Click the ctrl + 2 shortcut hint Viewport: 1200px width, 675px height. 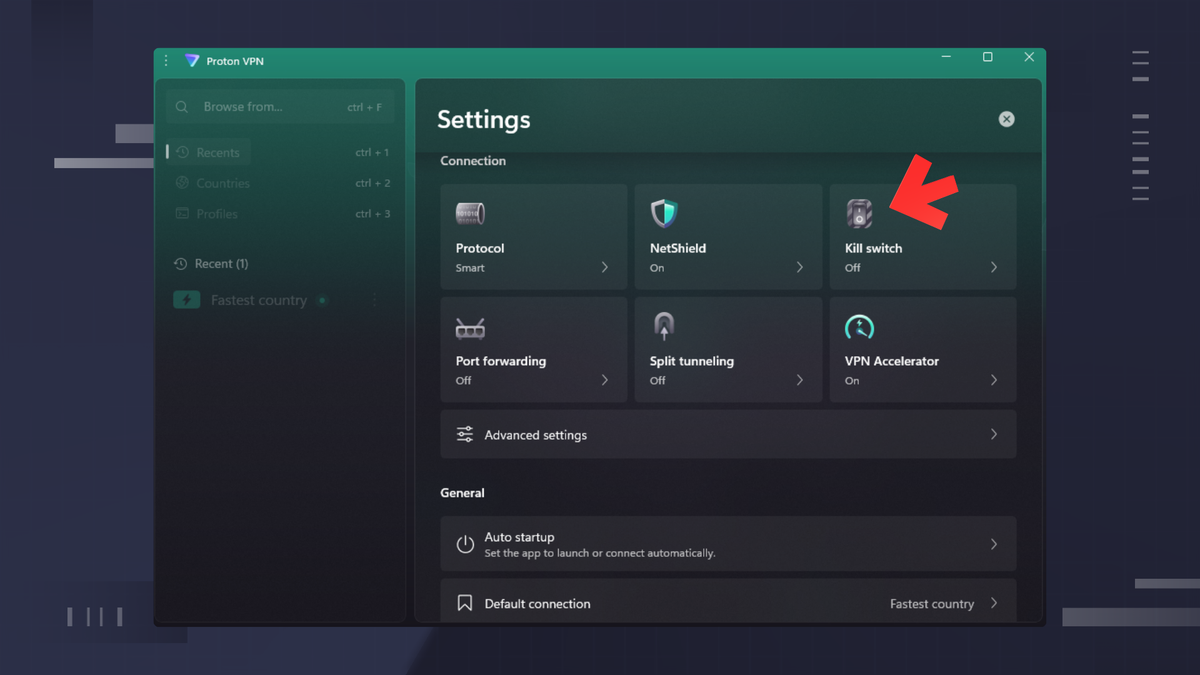pos(372,183)
